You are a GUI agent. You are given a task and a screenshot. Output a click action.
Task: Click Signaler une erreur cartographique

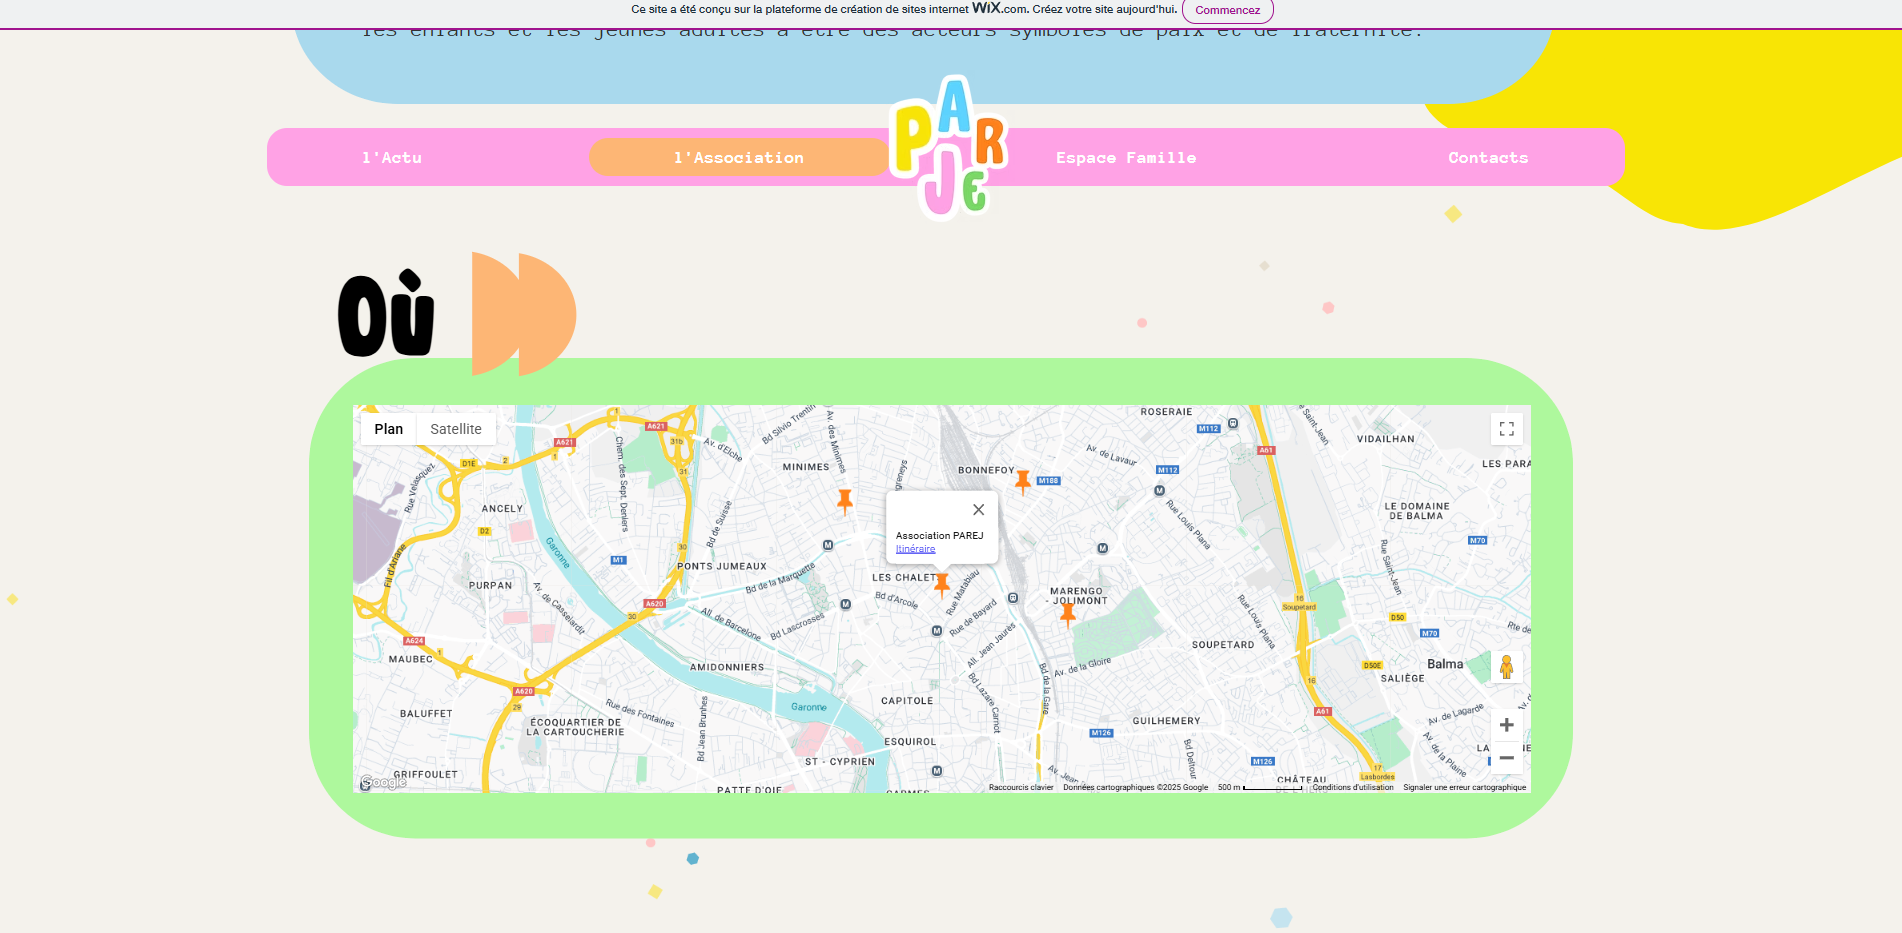pos(1465,787)
